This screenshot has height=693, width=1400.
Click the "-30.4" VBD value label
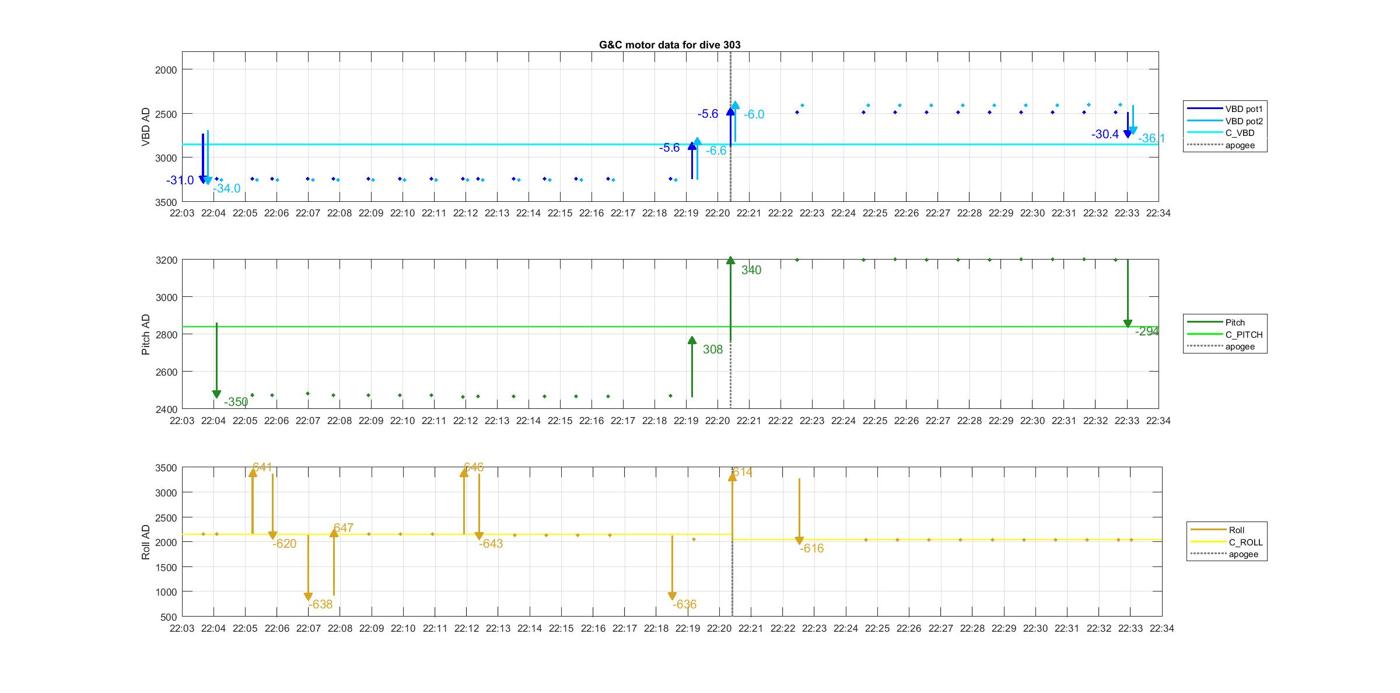1105,134
